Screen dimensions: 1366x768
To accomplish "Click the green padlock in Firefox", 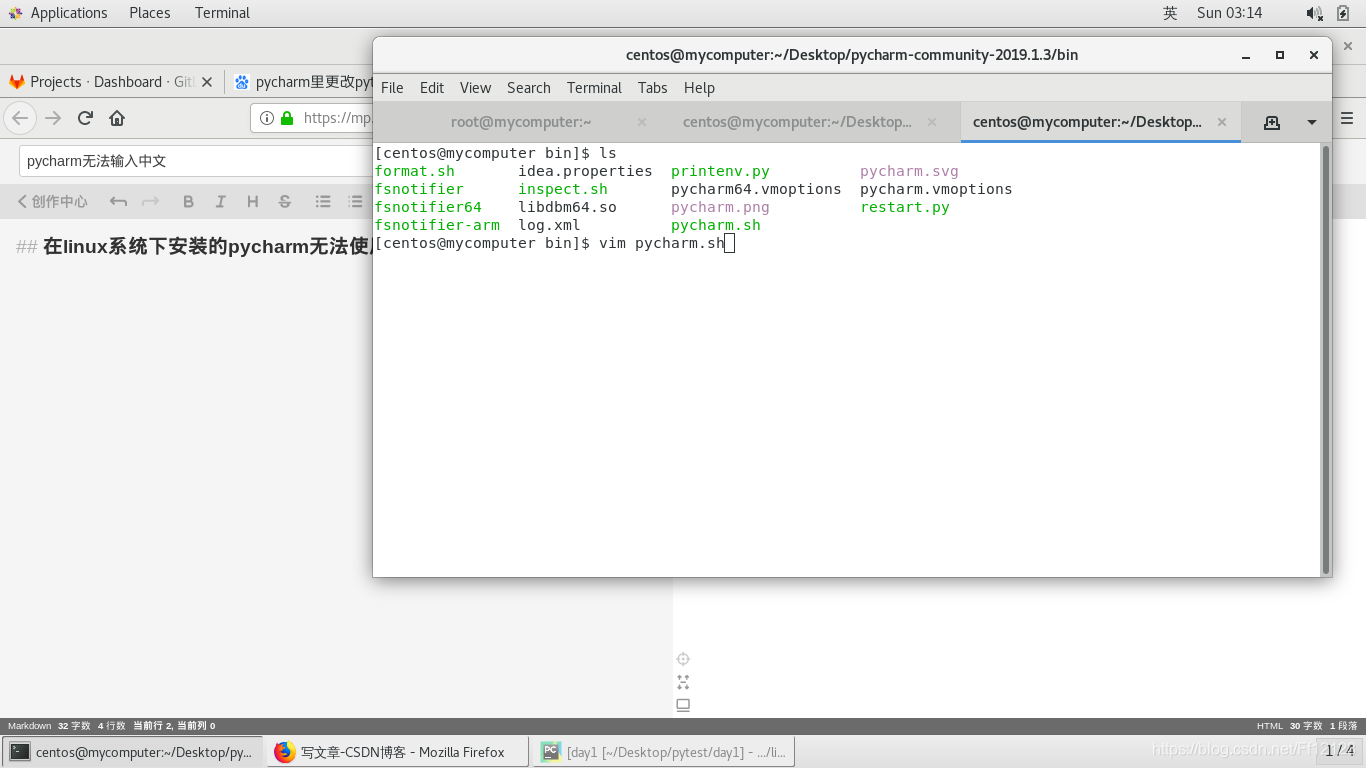I will (287, 118).
